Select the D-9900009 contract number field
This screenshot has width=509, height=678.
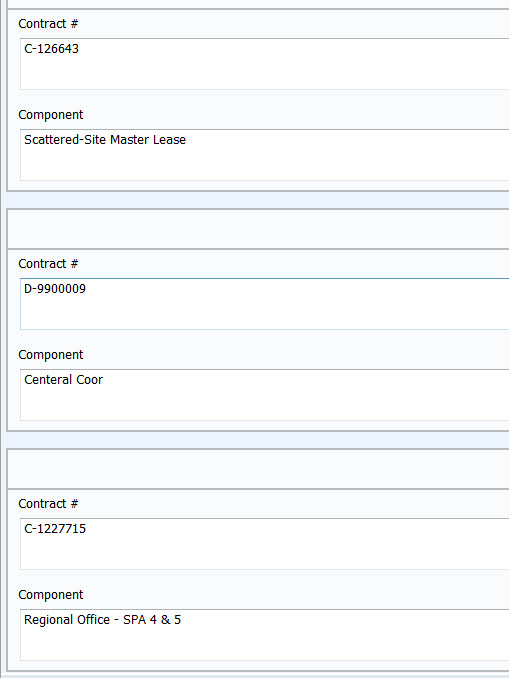pyautogui.click(x=264, y=304)
